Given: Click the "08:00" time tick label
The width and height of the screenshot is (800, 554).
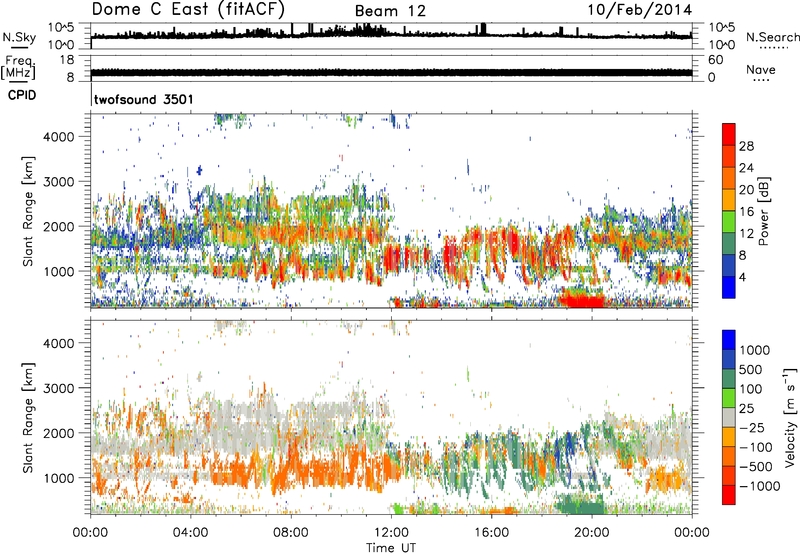Looking at the screenshot, I should pyautogui.click(x=291, y=533).
